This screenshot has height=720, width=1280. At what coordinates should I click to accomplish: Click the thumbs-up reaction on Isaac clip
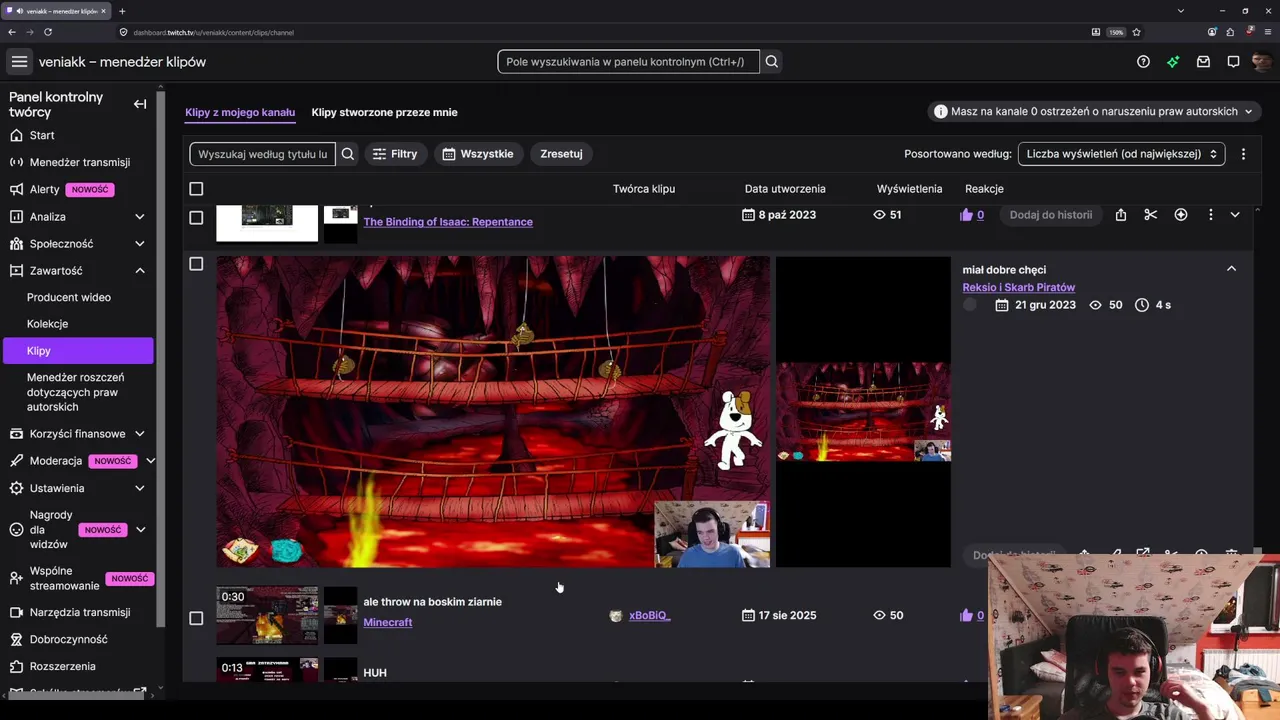point(966,215)
